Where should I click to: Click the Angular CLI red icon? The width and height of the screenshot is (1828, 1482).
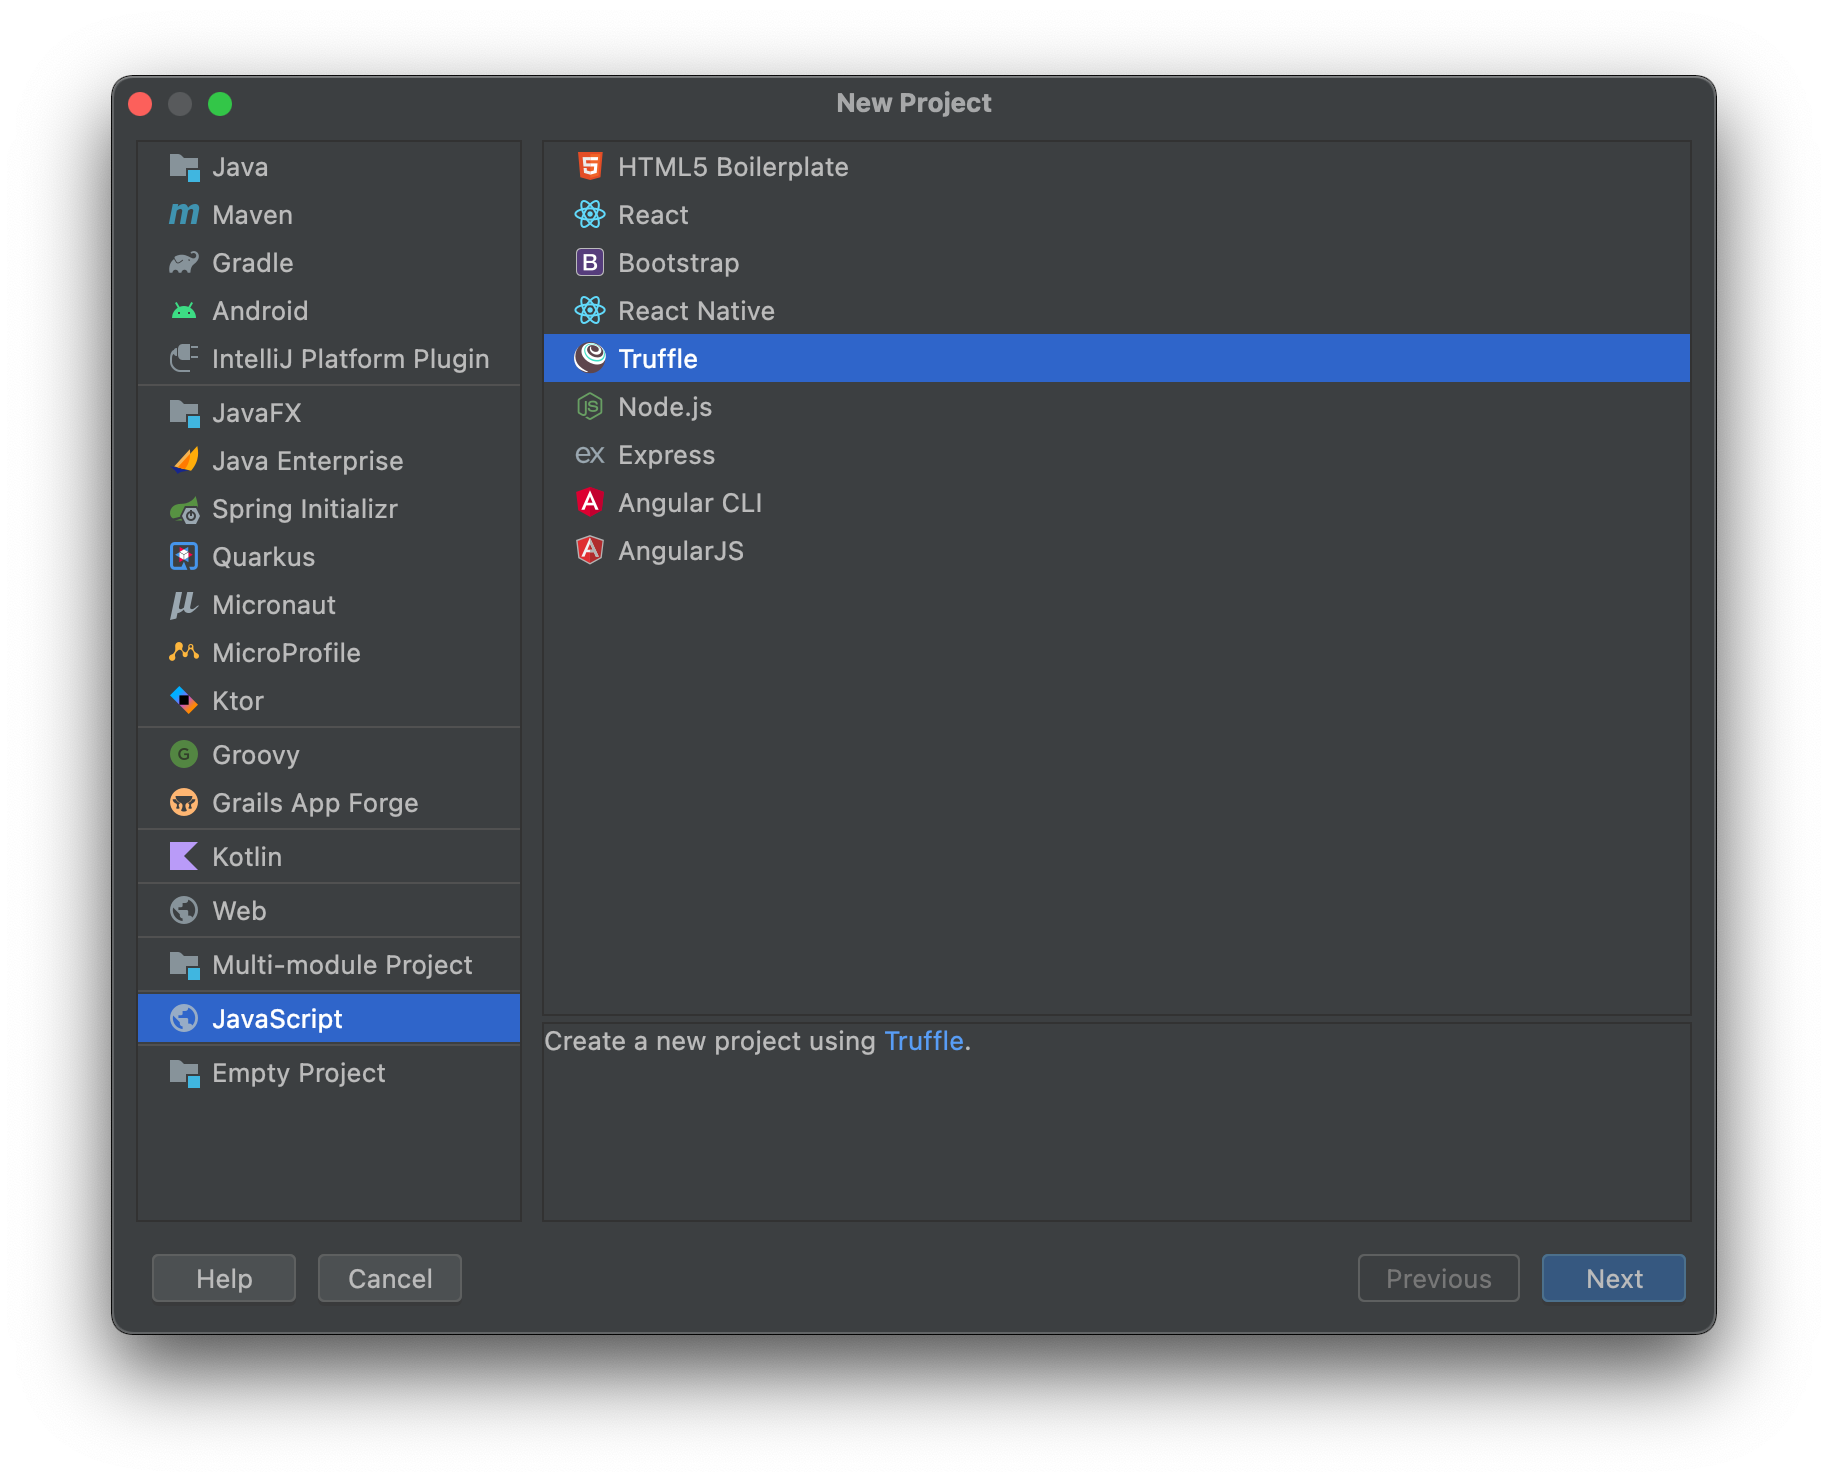click(x=590, y=503)
